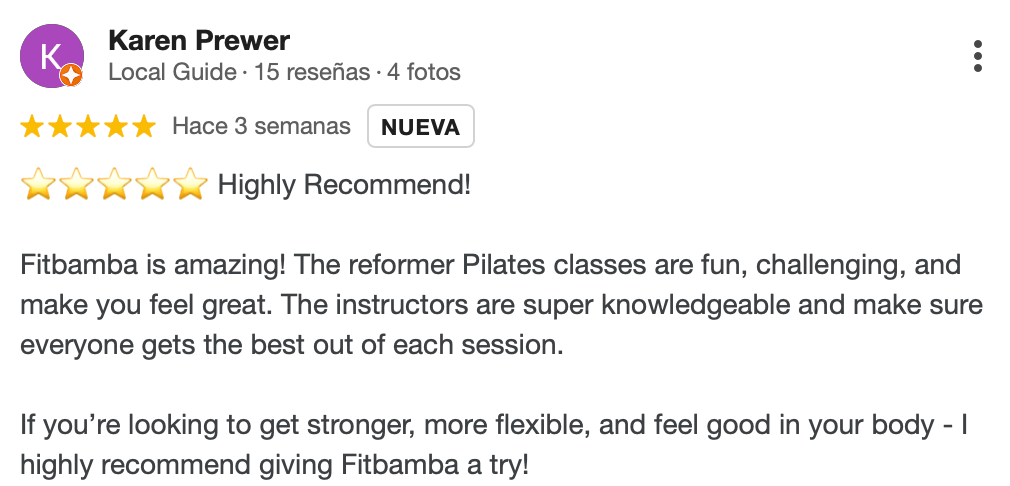Click the second gold rating star
Image resolution: width=1010 pixels, height=486 pixels.
click(60, 126)
